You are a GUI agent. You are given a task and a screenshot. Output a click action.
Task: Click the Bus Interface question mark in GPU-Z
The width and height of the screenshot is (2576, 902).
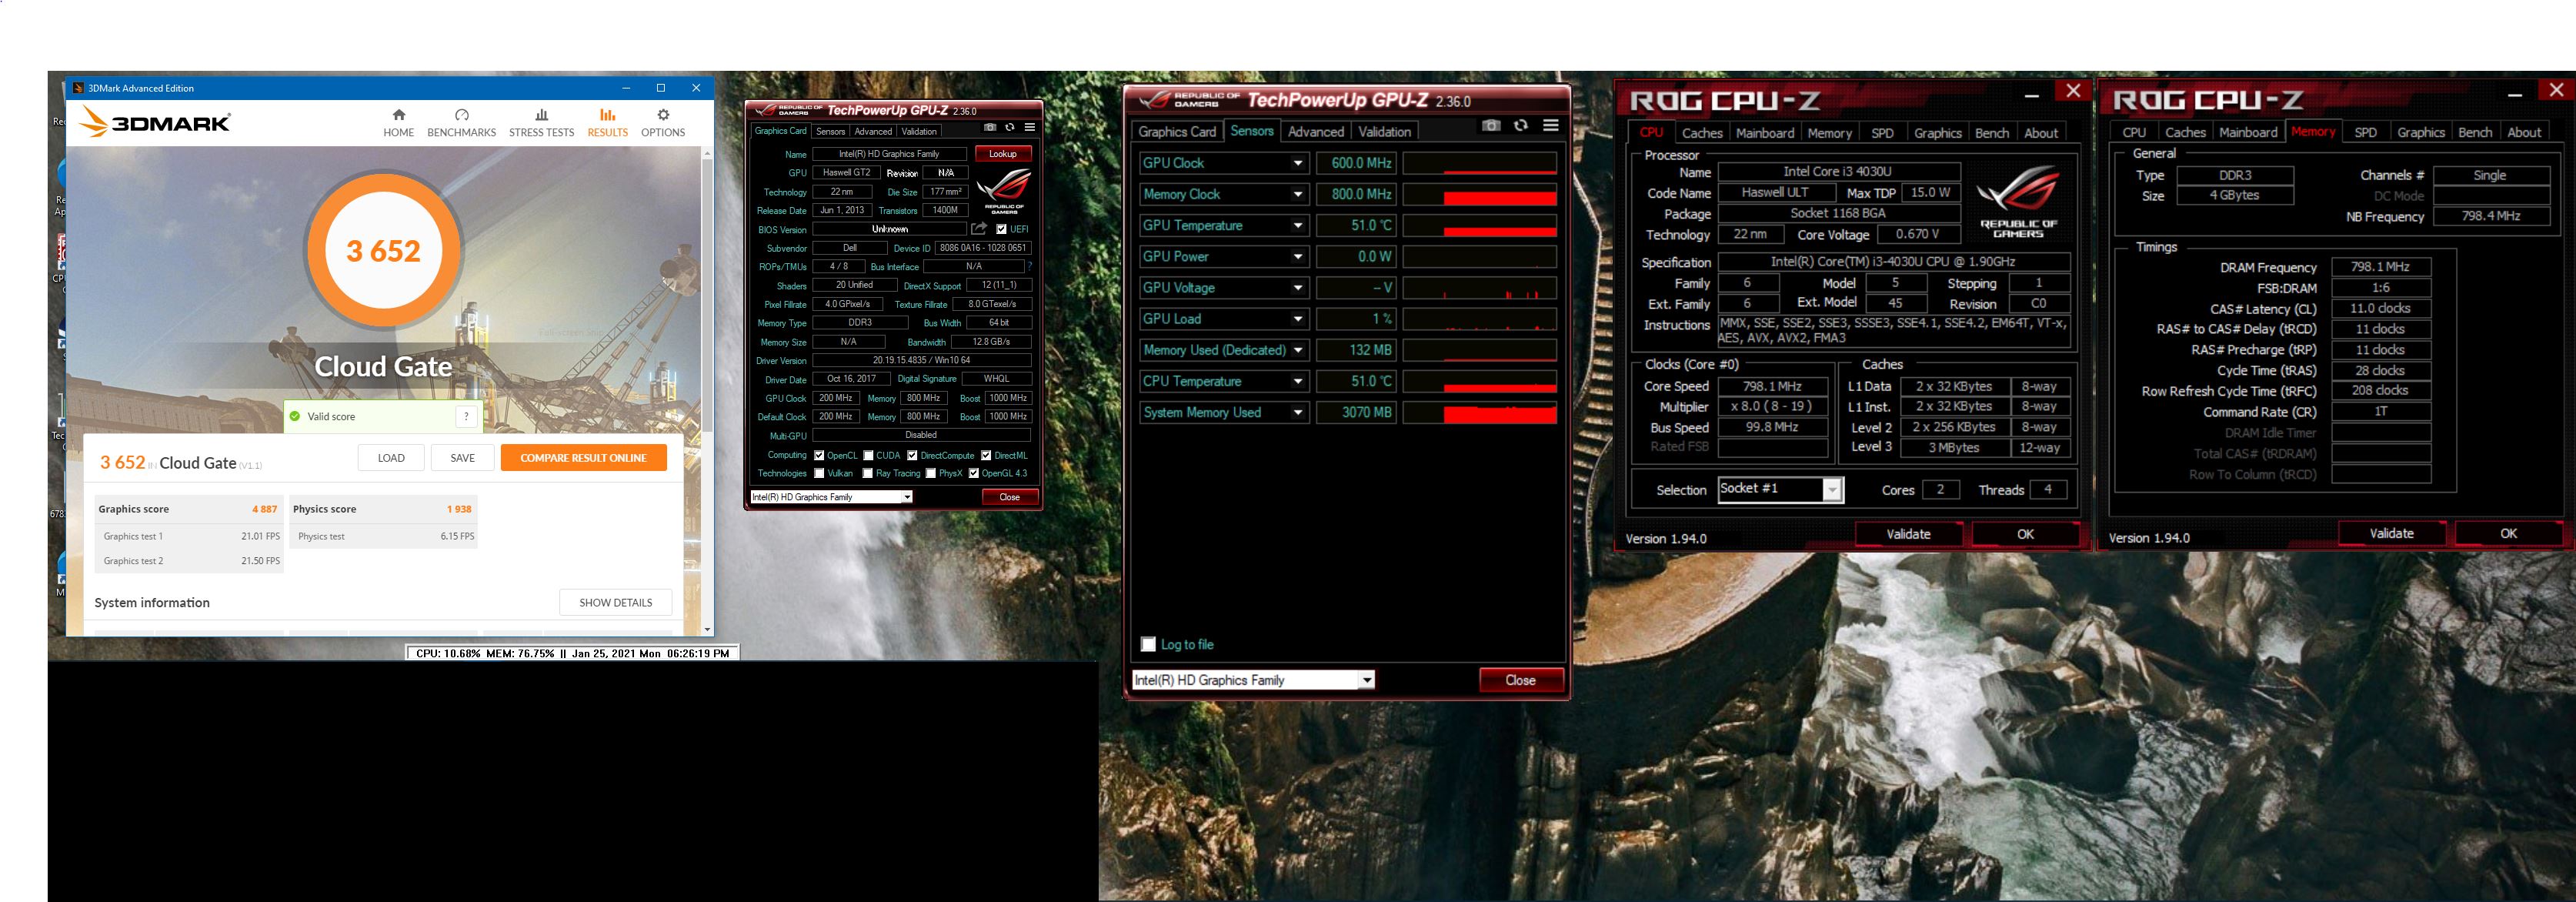pos(1030,266)
